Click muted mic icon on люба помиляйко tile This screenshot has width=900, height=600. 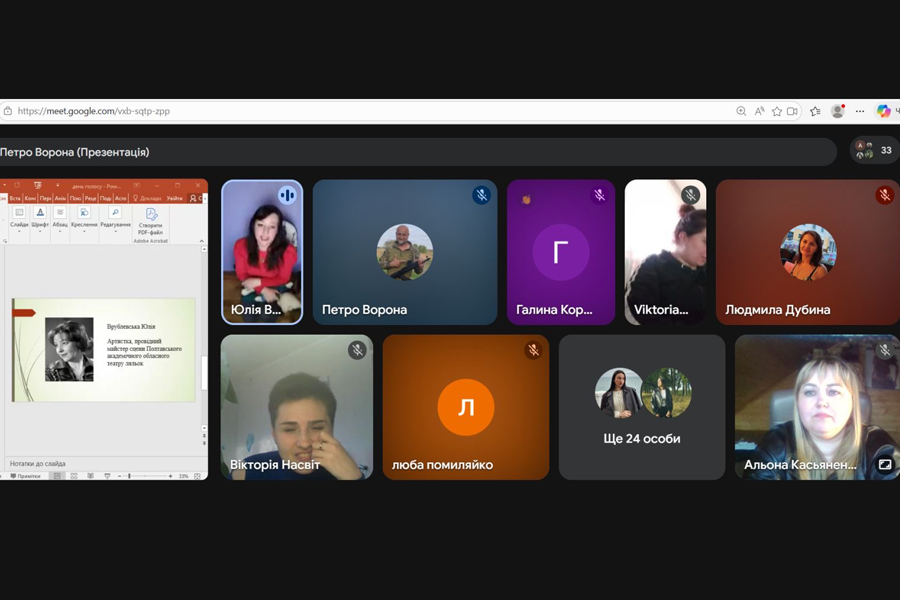coord(533,350)
